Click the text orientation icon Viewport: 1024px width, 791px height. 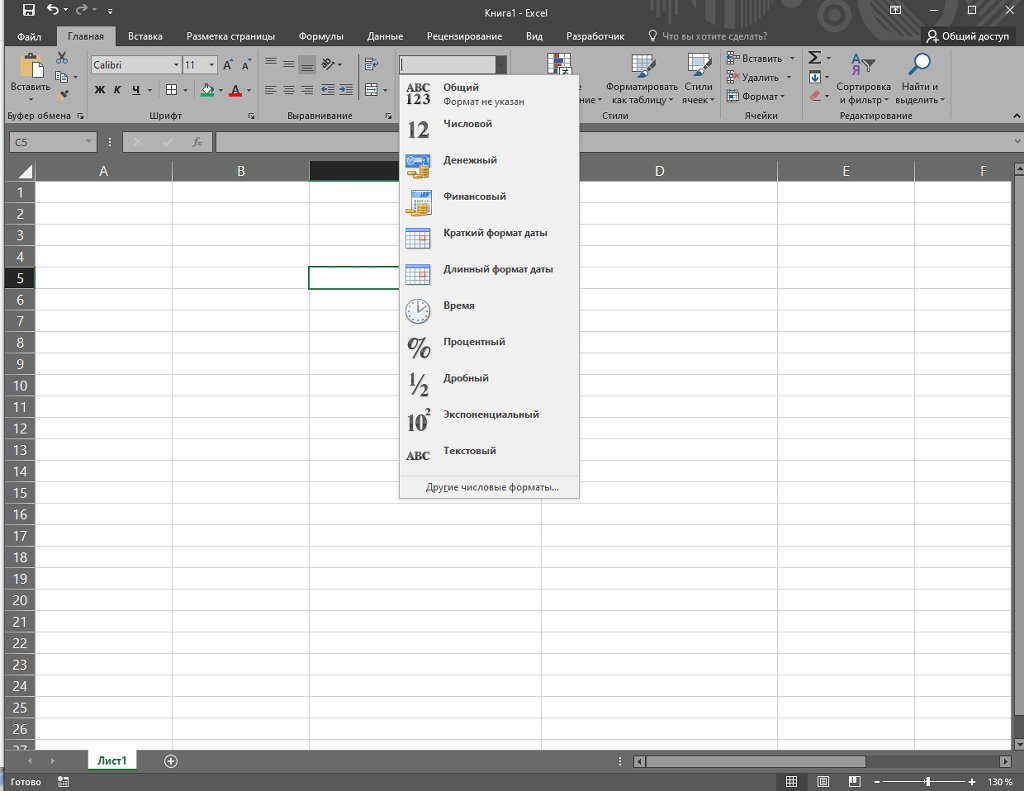pos(328,64)
